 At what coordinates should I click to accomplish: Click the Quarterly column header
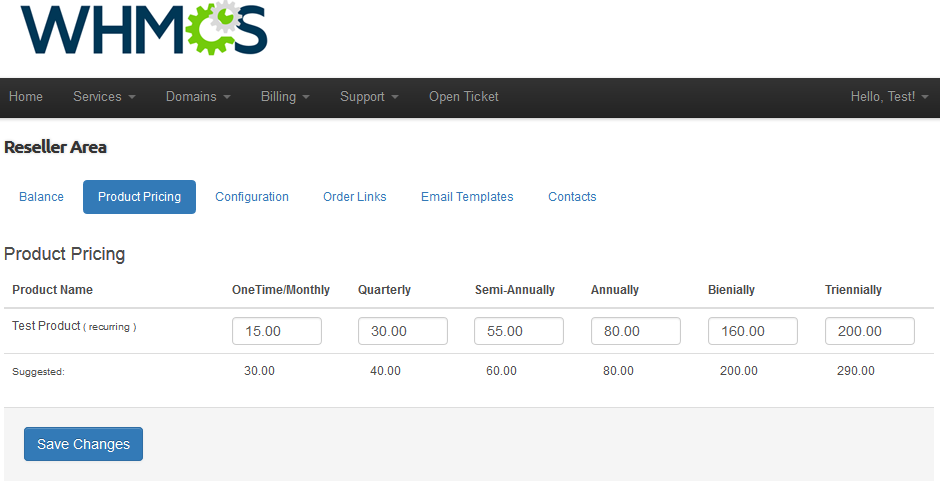click(x=384, y=290)
